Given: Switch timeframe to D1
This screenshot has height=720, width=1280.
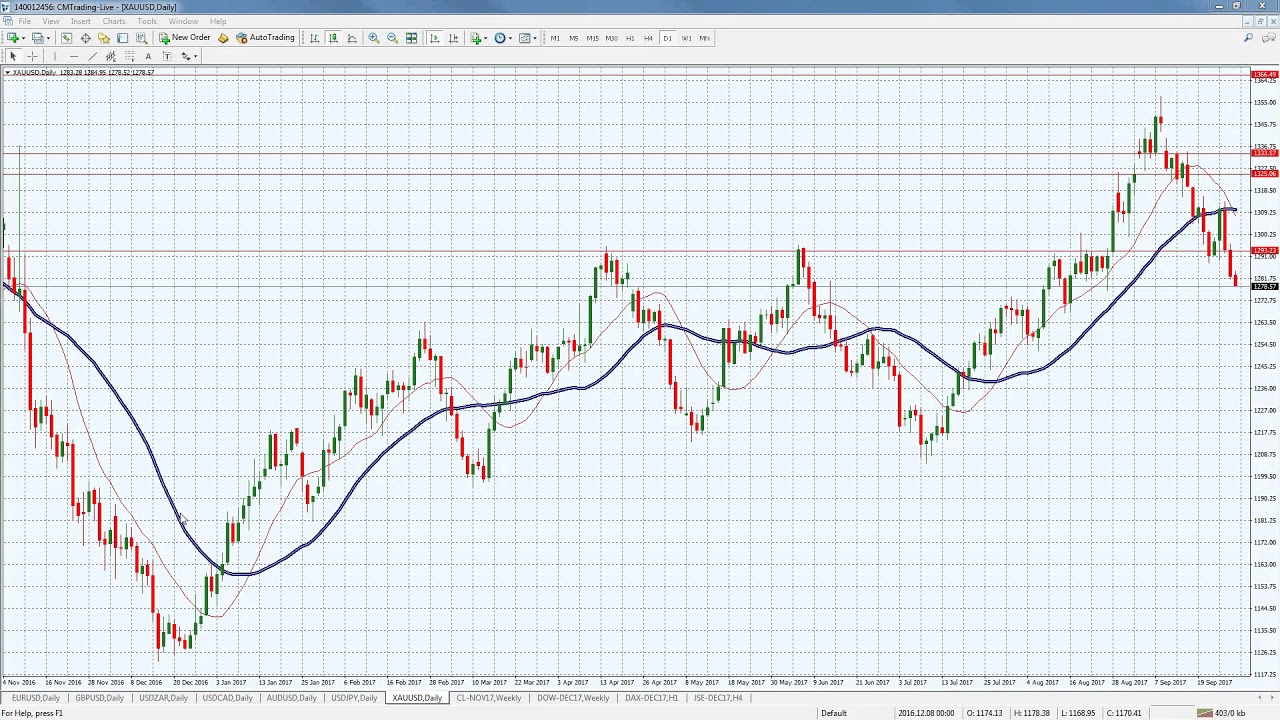Looking at the screenshot, I should [x=667, y=38].
